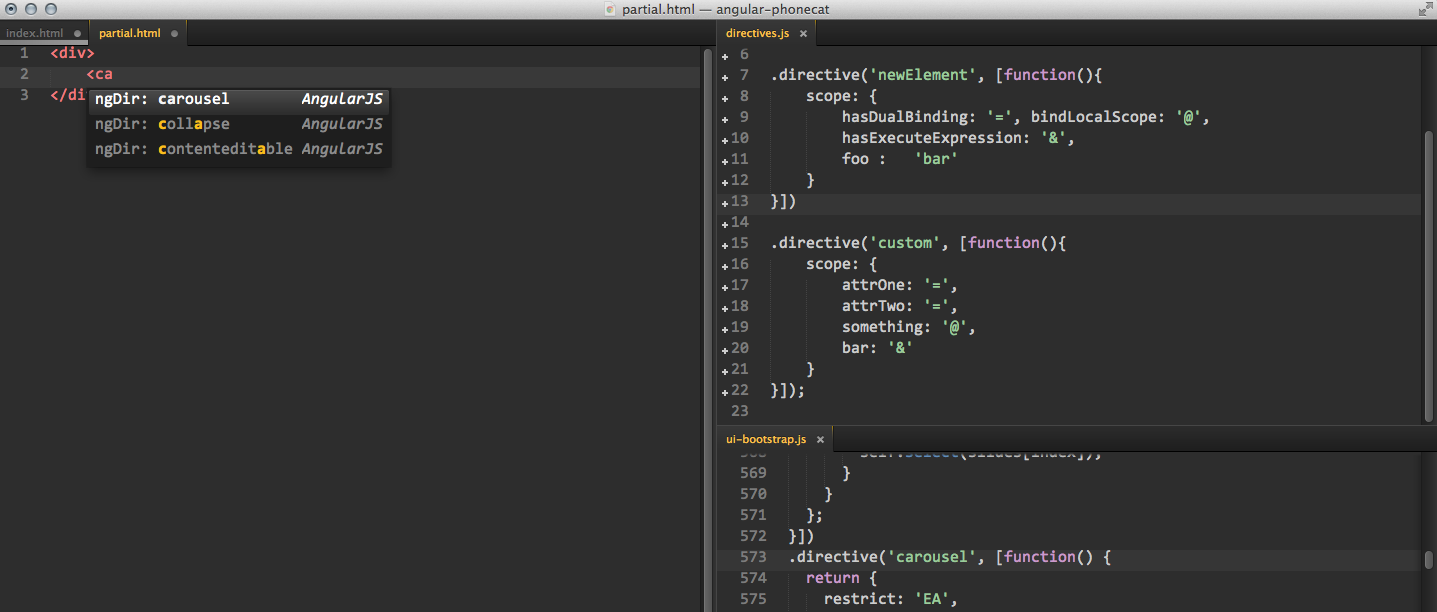Image resolution: width=1437 pixels, height=612 pixels.
Task: Click the plus gutter mark on line 11
Action: coord(725,162)
